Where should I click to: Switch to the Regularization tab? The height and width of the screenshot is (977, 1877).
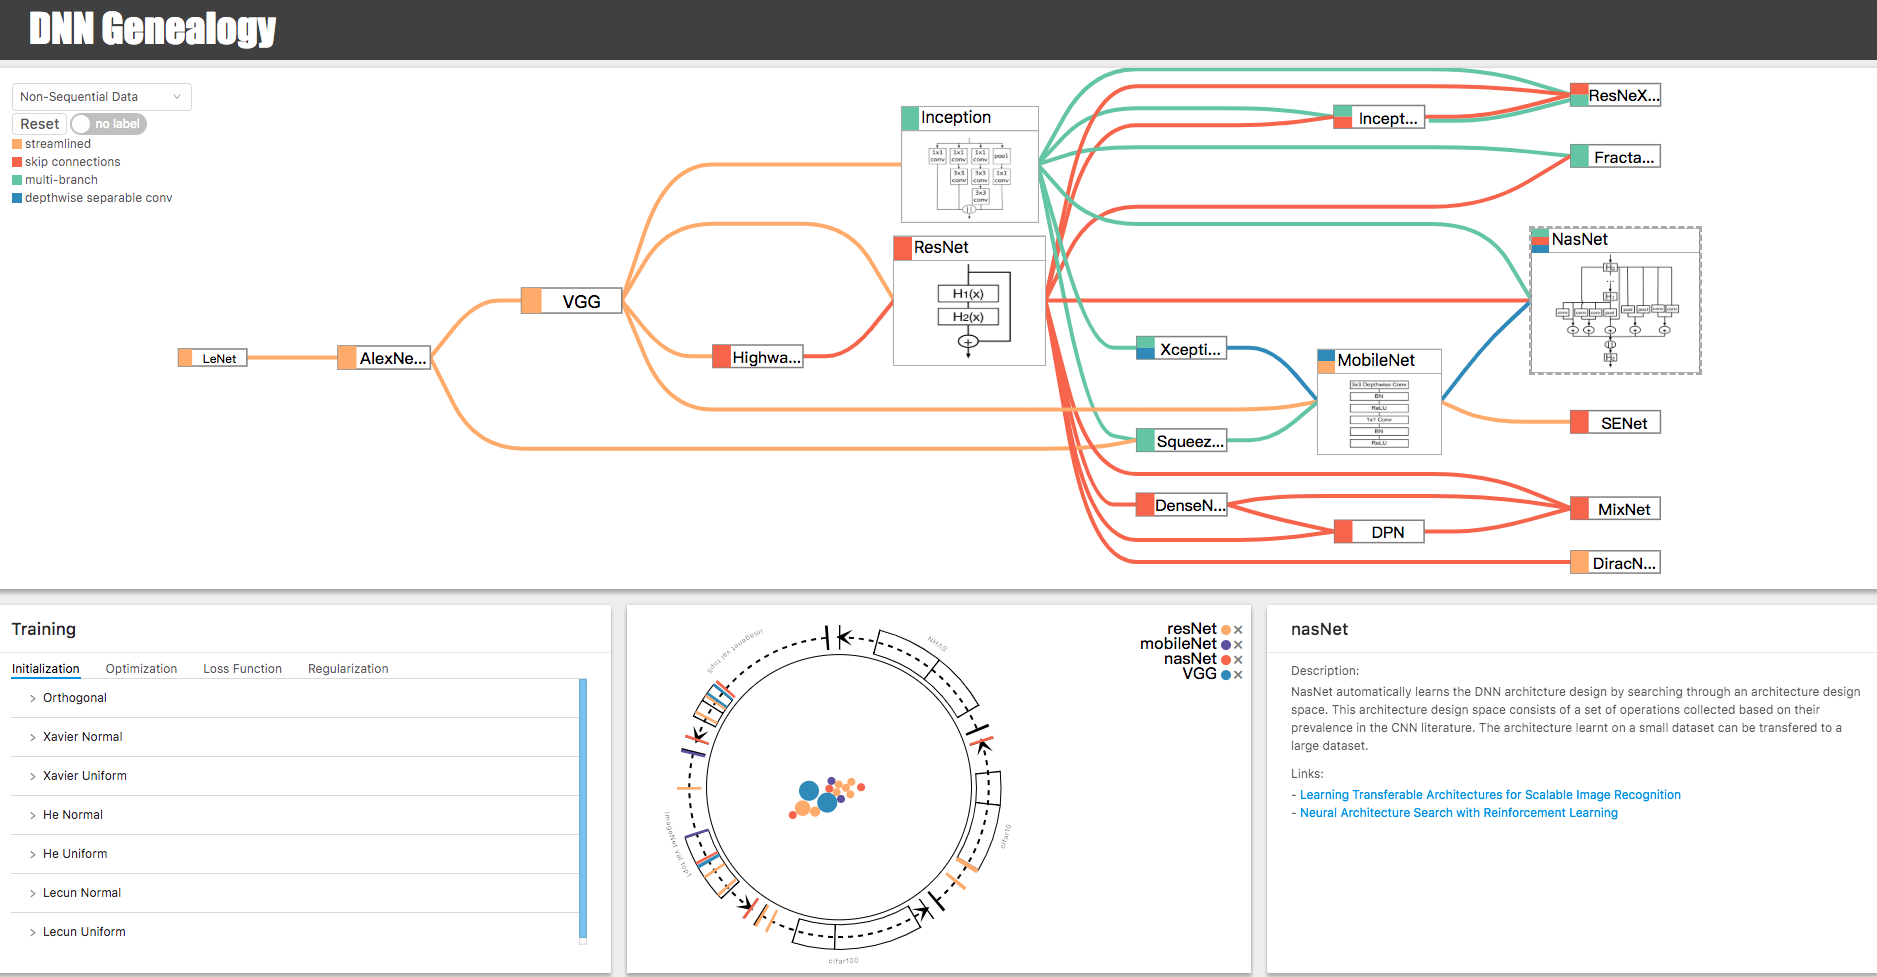pos(348,669)
